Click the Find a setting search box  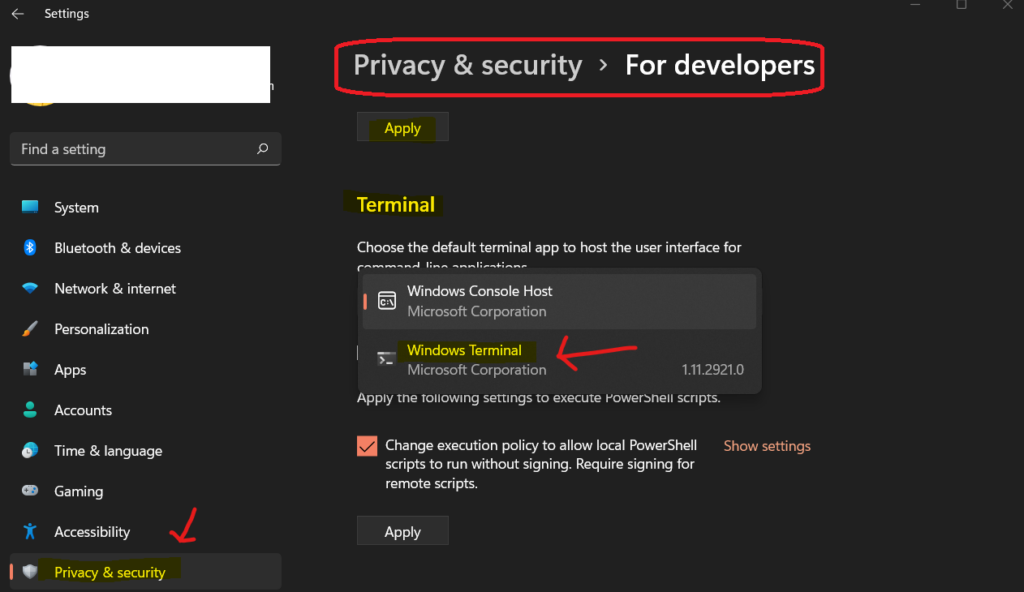coord(135,149)
